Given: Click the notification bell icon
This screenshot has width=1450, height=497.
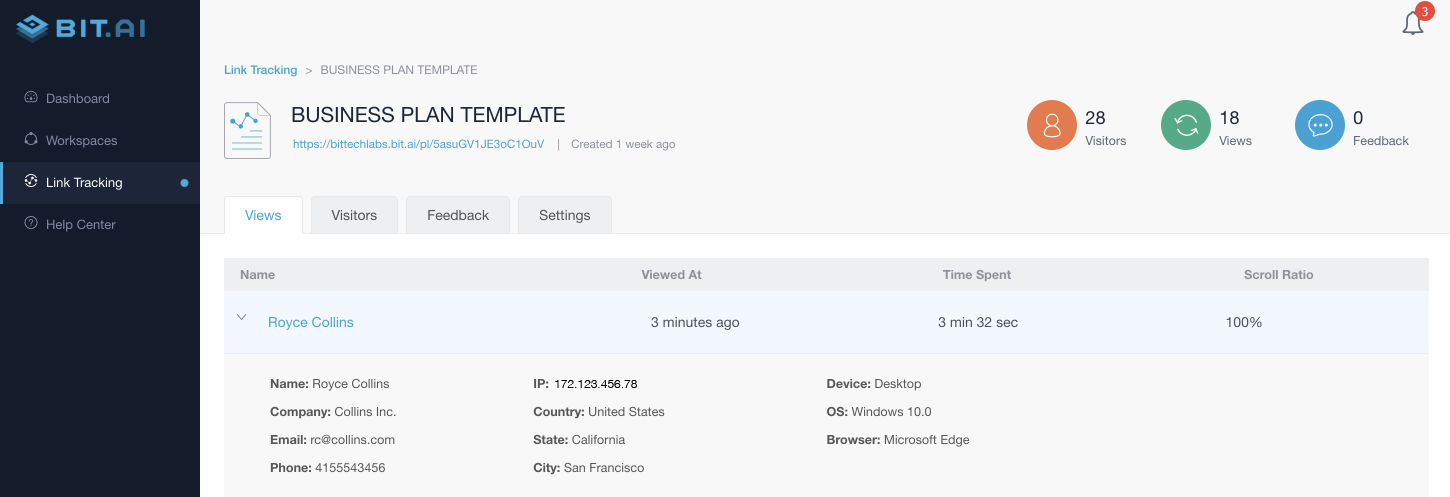Looking at the screenshot, I should click(x=1413, y=23).
